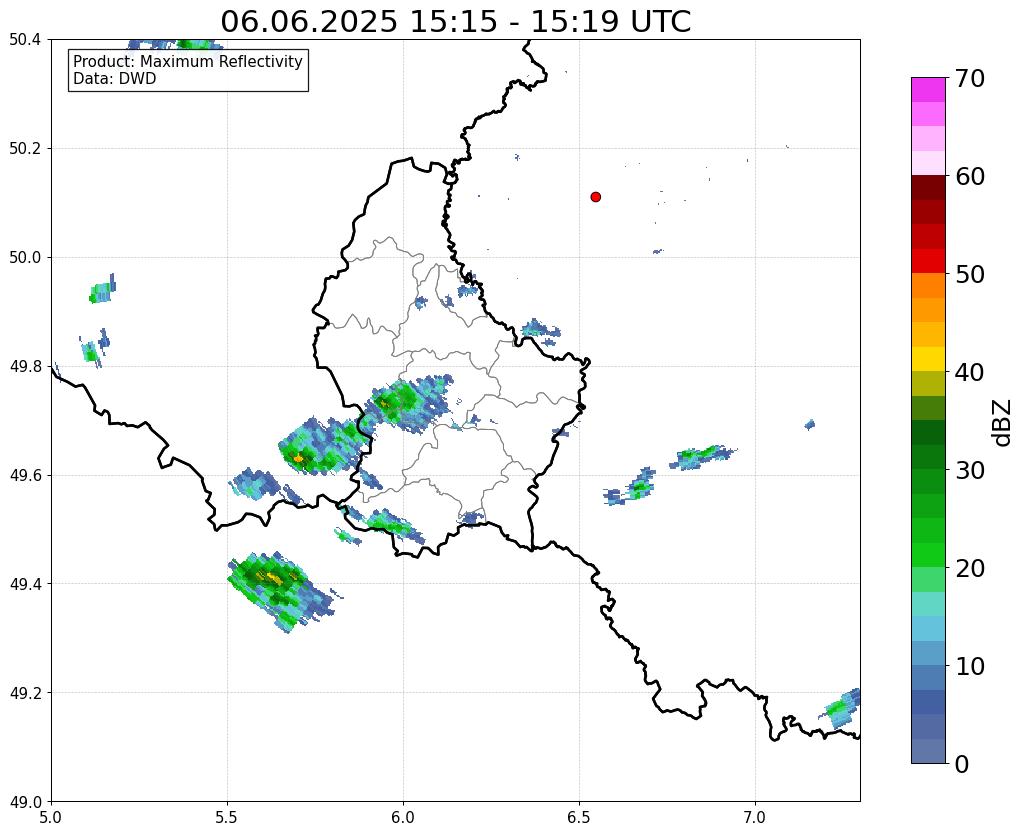The image size is (1023, 834).
Task: Click colorbar tick label 30
Action: 970,470
